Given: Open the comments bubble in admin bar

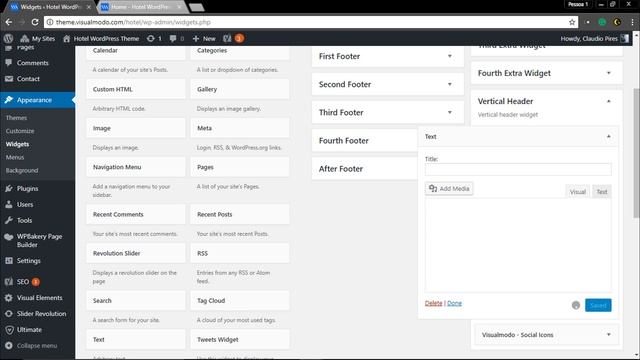Looking at the screenshot, I should pyautogui.click(x=177, y=38).
